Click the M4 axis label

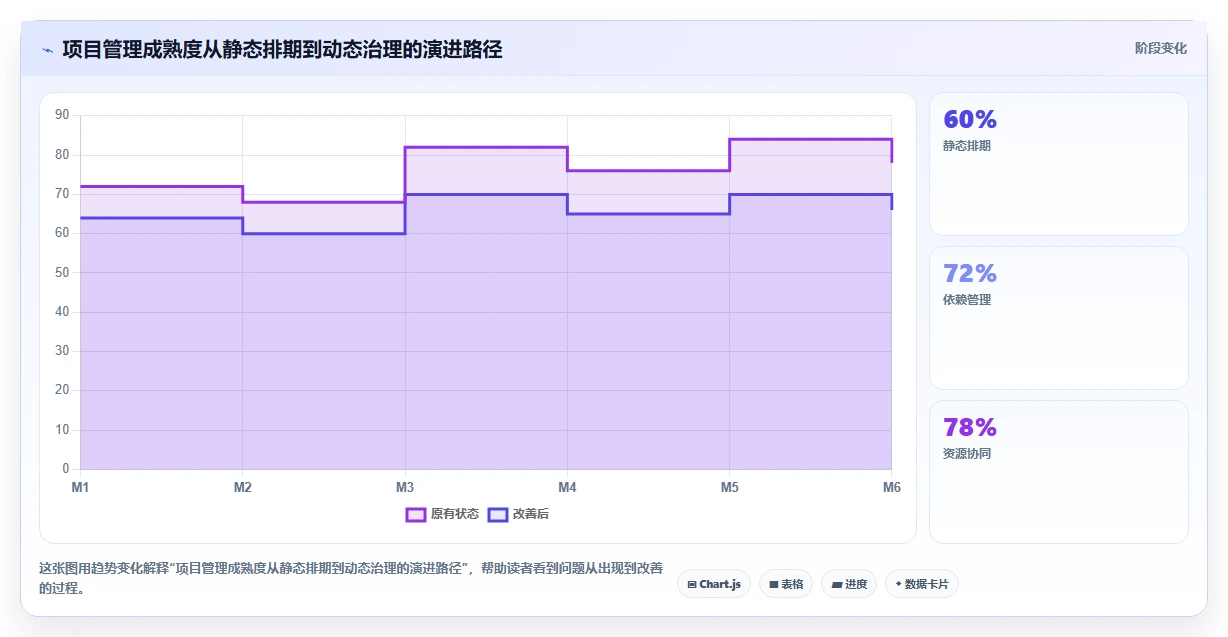point(567,487)
